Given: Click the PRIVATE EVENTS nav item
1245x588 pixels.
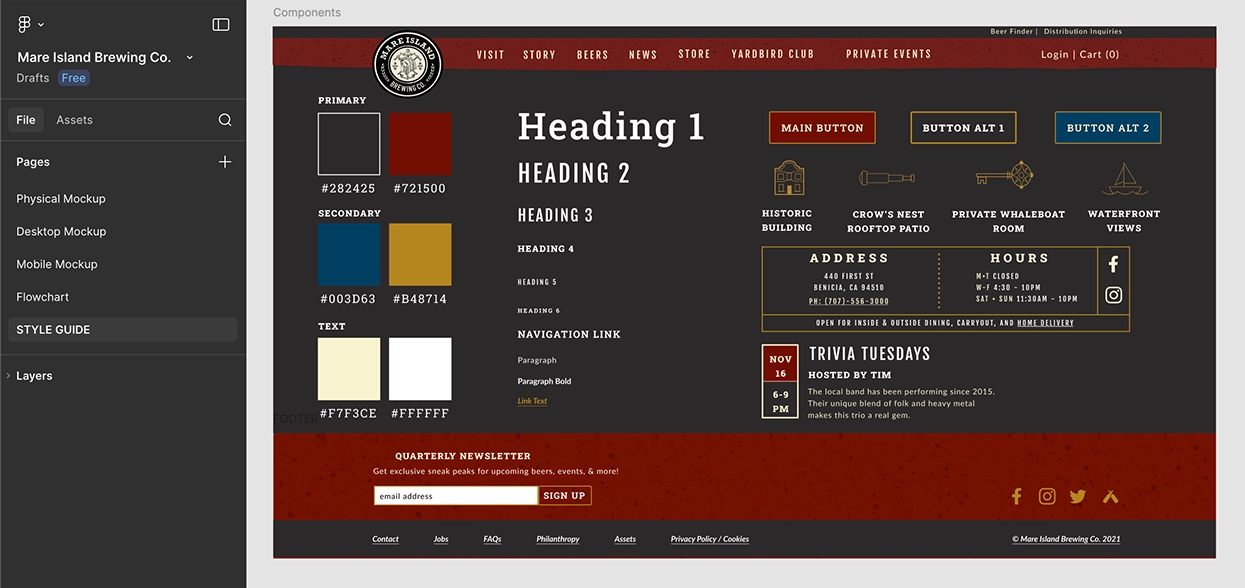Looking at the screenshot, I should 888,54.
